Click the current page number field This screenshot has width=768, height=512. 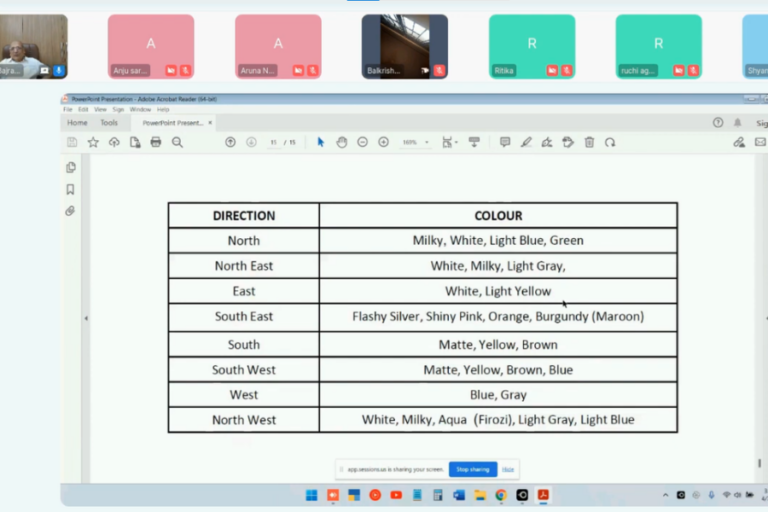(x=273, y=142)
